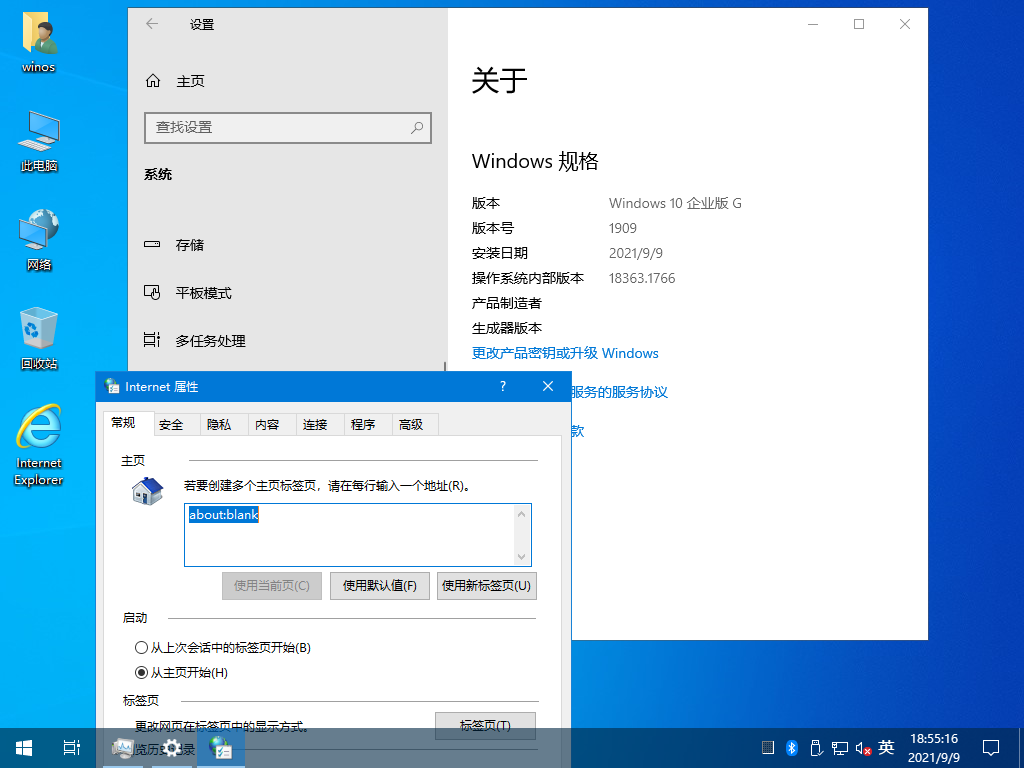Click the 2021/9/9 install date value

635,253
